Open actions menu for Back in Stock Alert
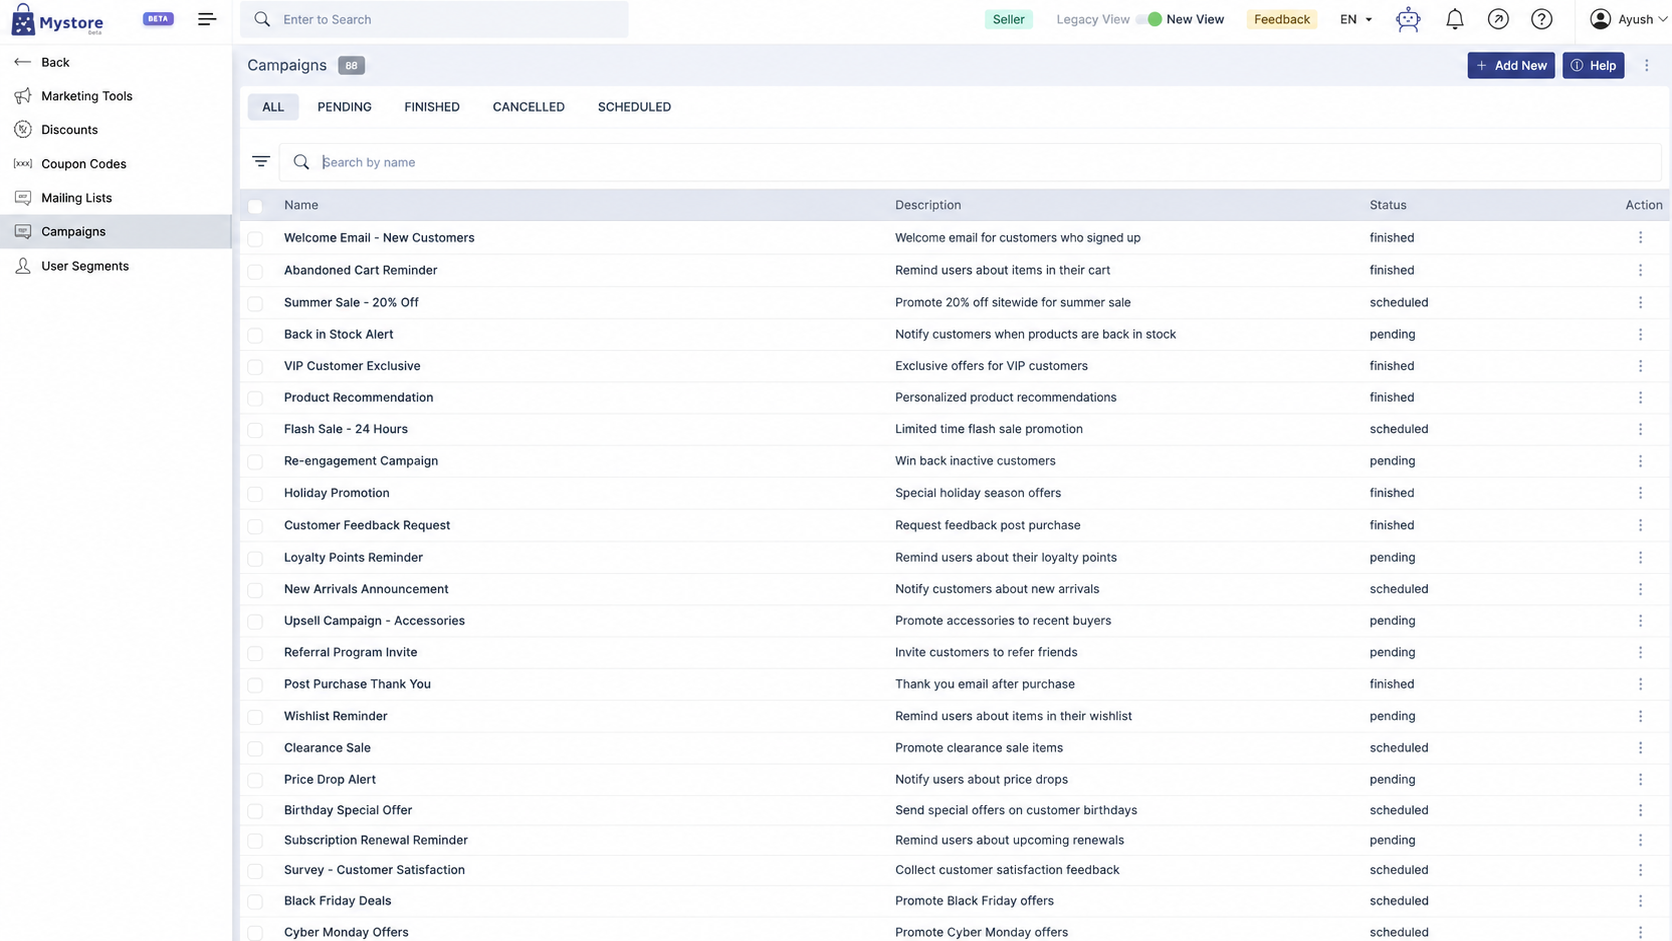The width and height of the screenshot is (1672, 941). click(x=1640, y=334)
